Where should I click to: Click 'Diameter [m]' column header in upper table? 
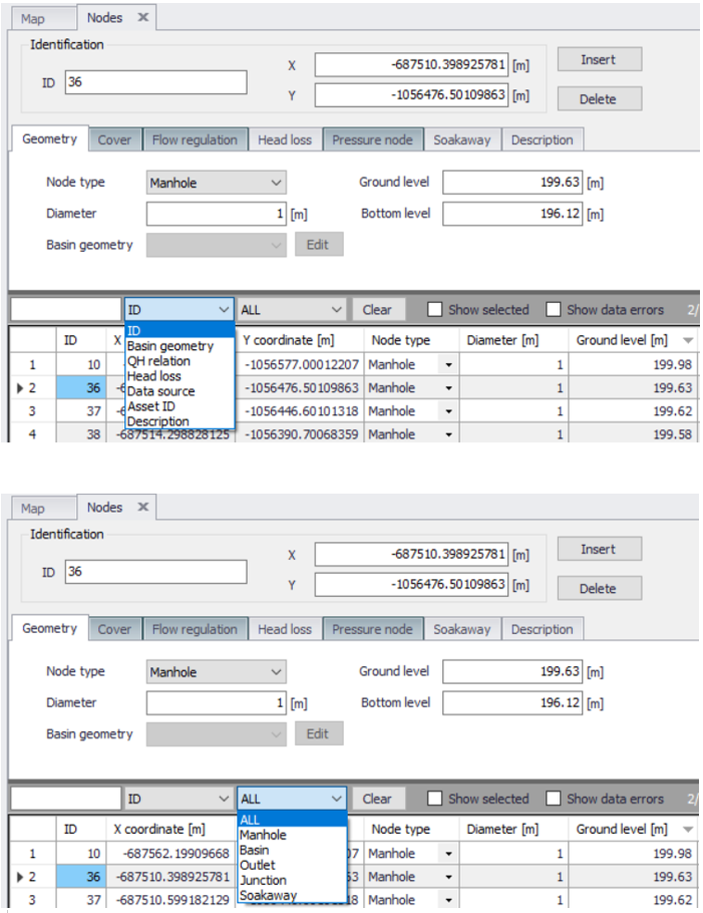514,340
